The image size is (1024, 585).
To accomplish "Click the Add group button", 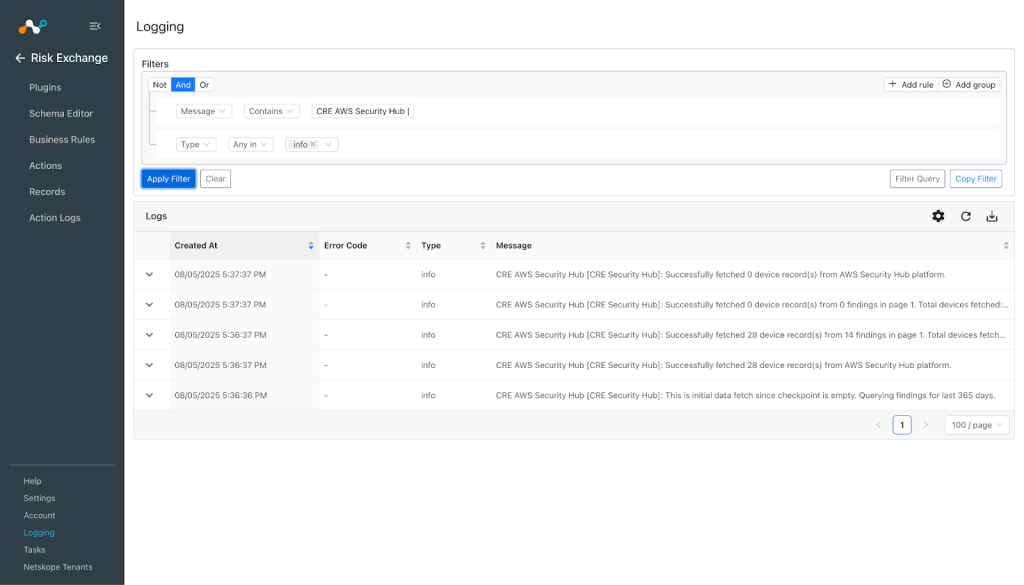I will coord(969,85).
